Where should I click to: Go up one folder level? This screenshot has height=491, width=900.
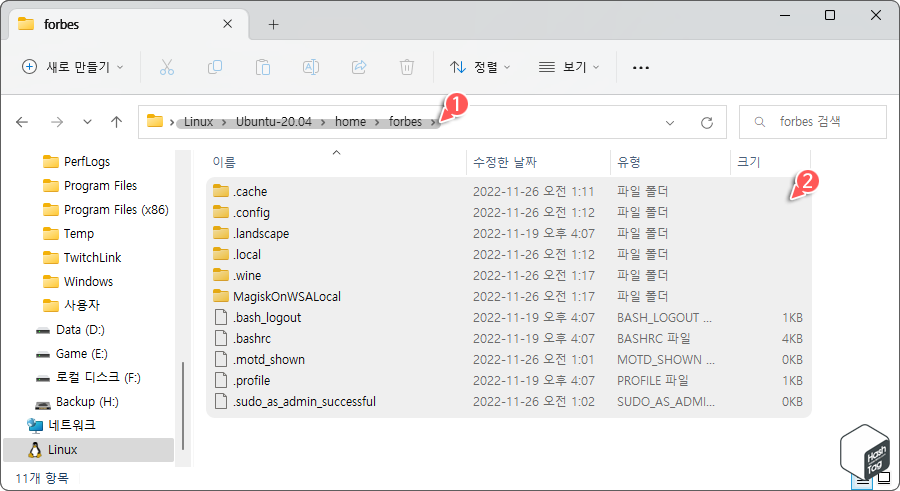(x=117, y=122)
